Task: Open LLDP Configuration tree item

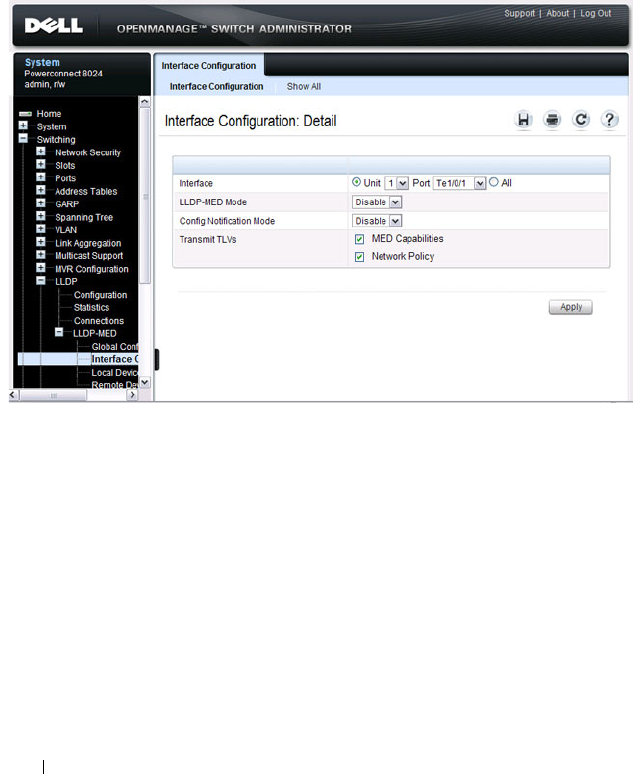Action: 100,295
